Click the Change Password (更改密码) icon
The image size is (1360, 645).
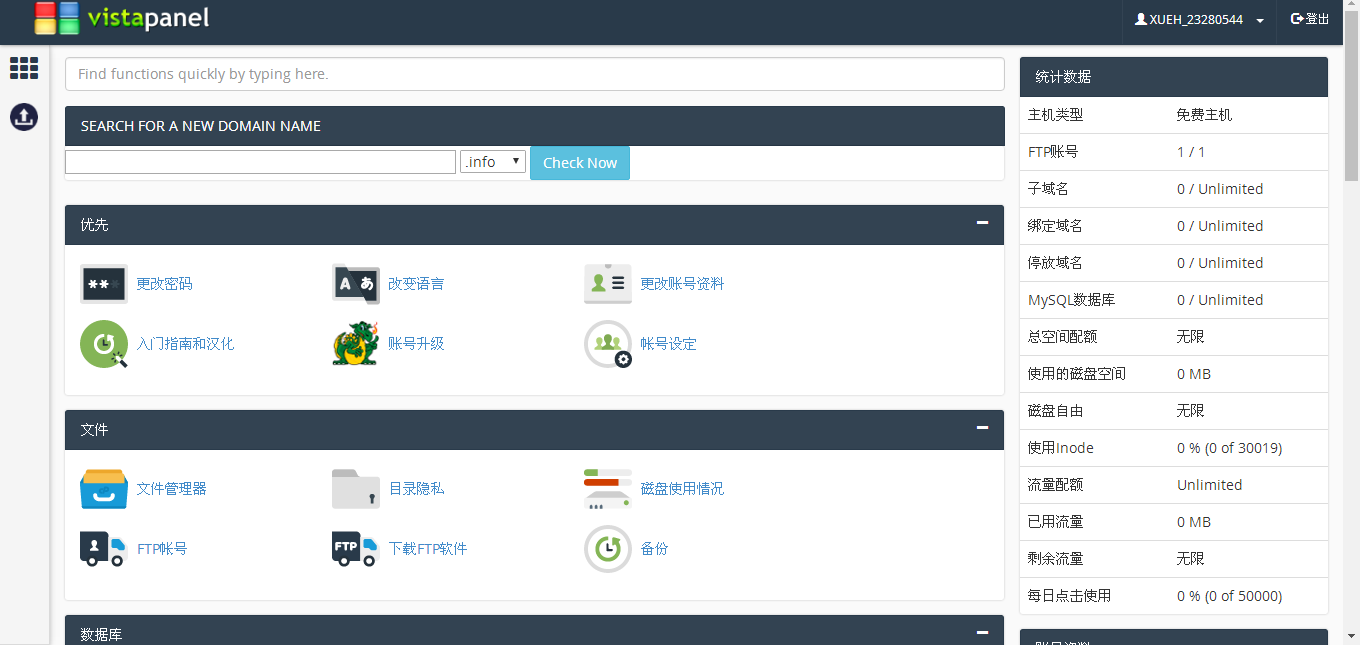(x=104, y=284)
